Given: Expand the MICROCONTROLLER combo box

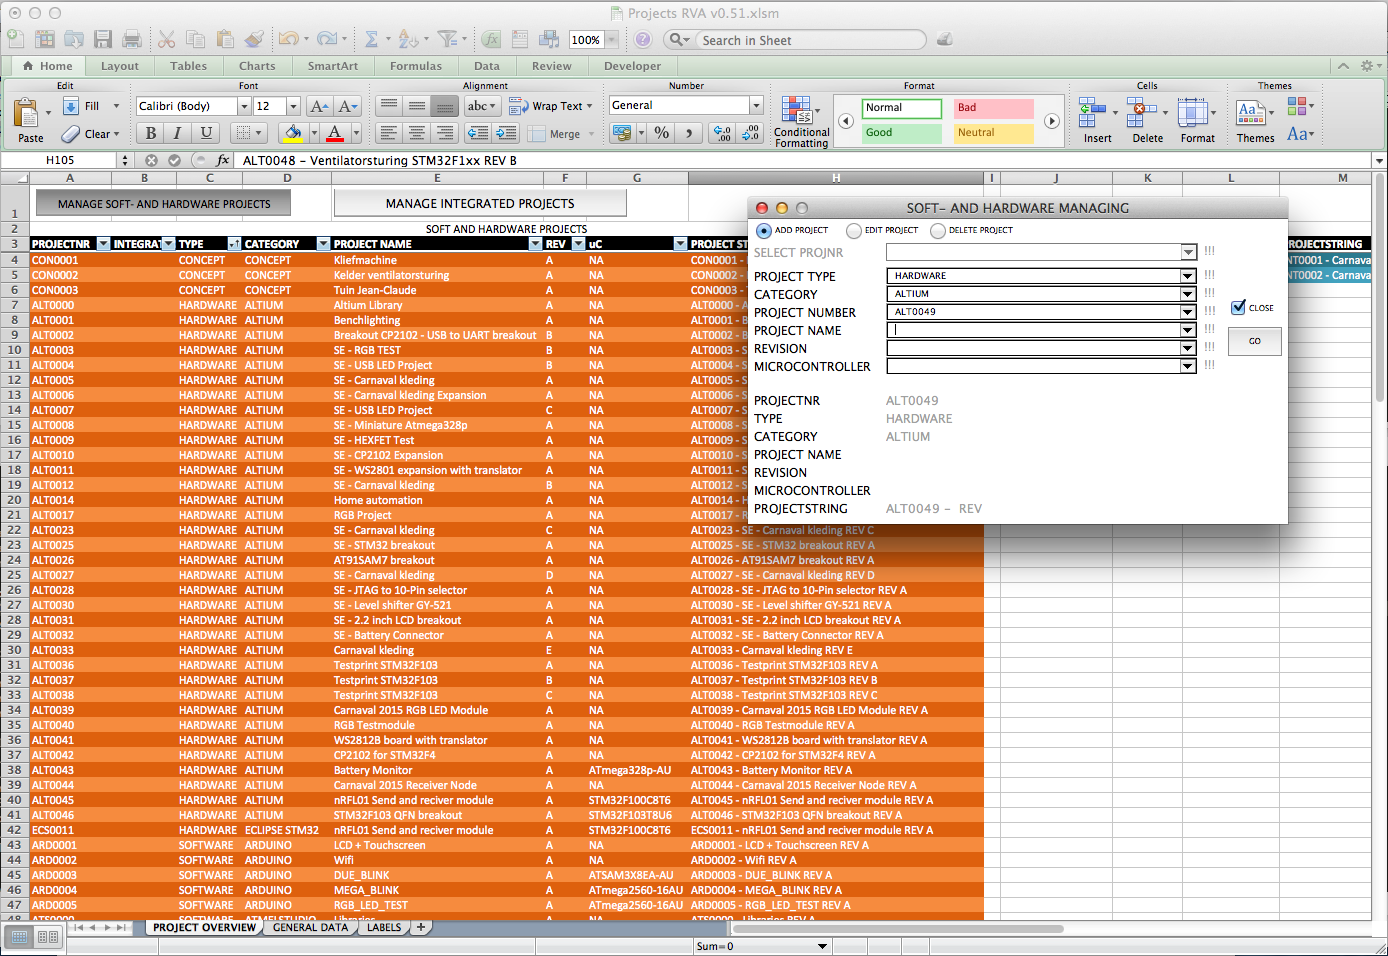Looking at the screenshot, I should pyautogui.click(x=1187, y=366).
